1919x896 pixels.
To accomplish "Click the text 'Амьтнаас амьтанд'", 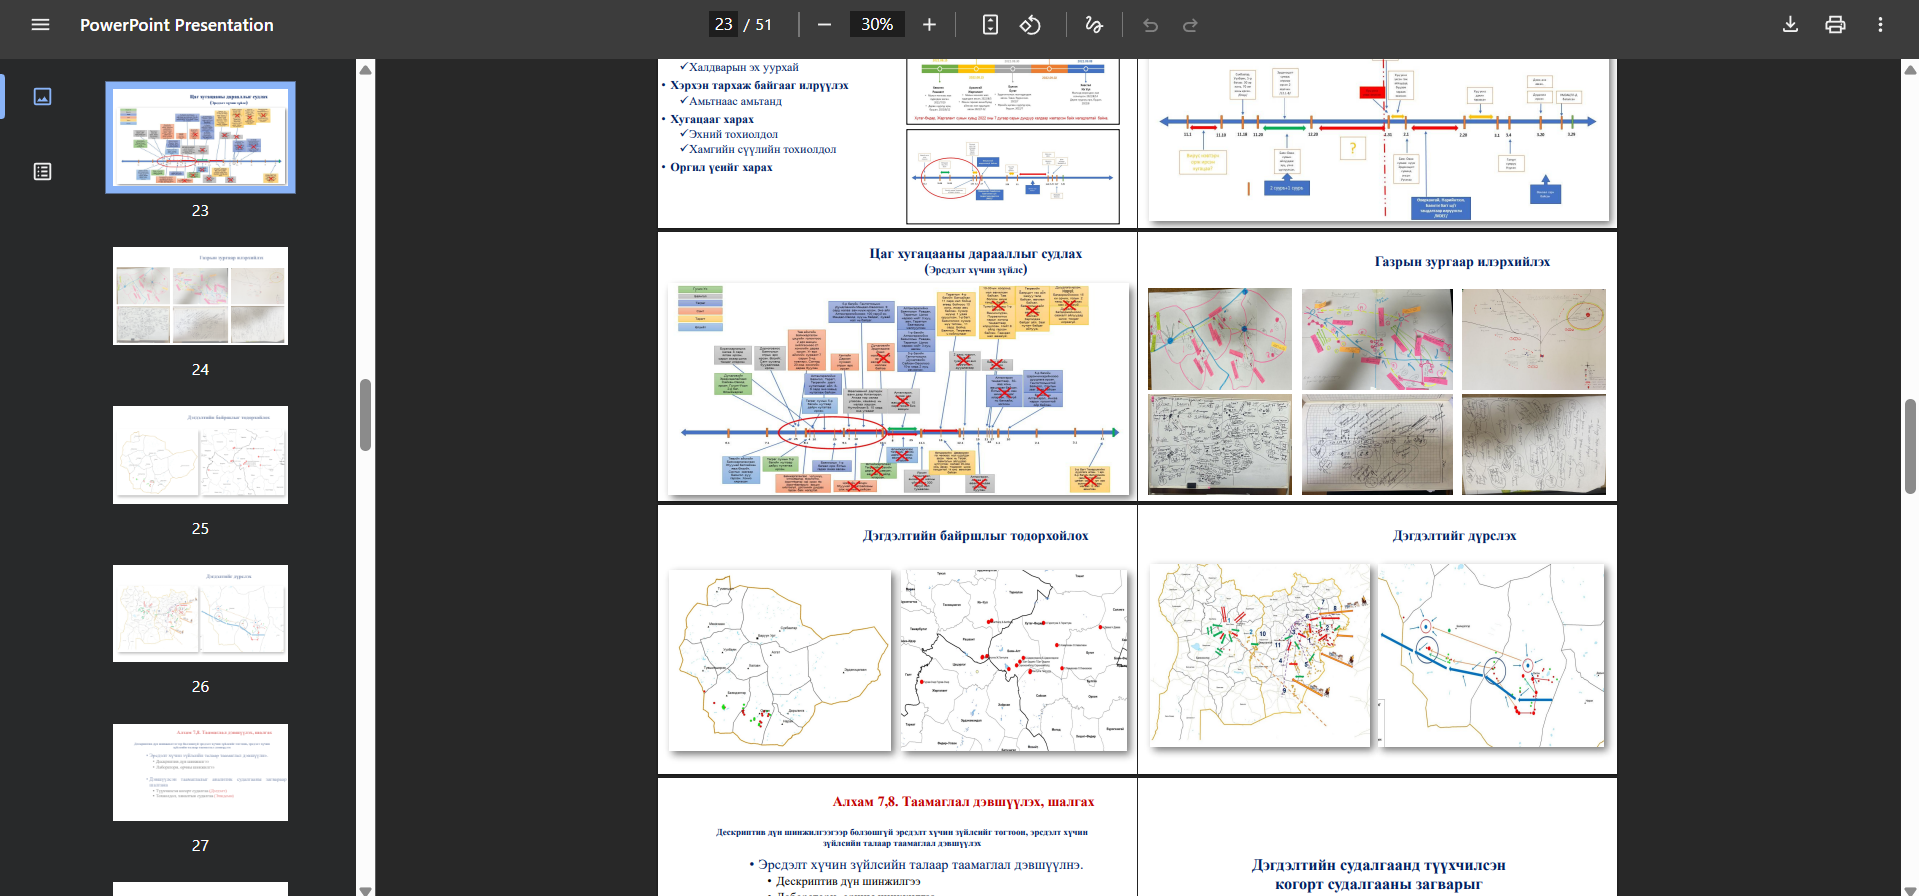I will pyautogui.click(x=735, y=101).
